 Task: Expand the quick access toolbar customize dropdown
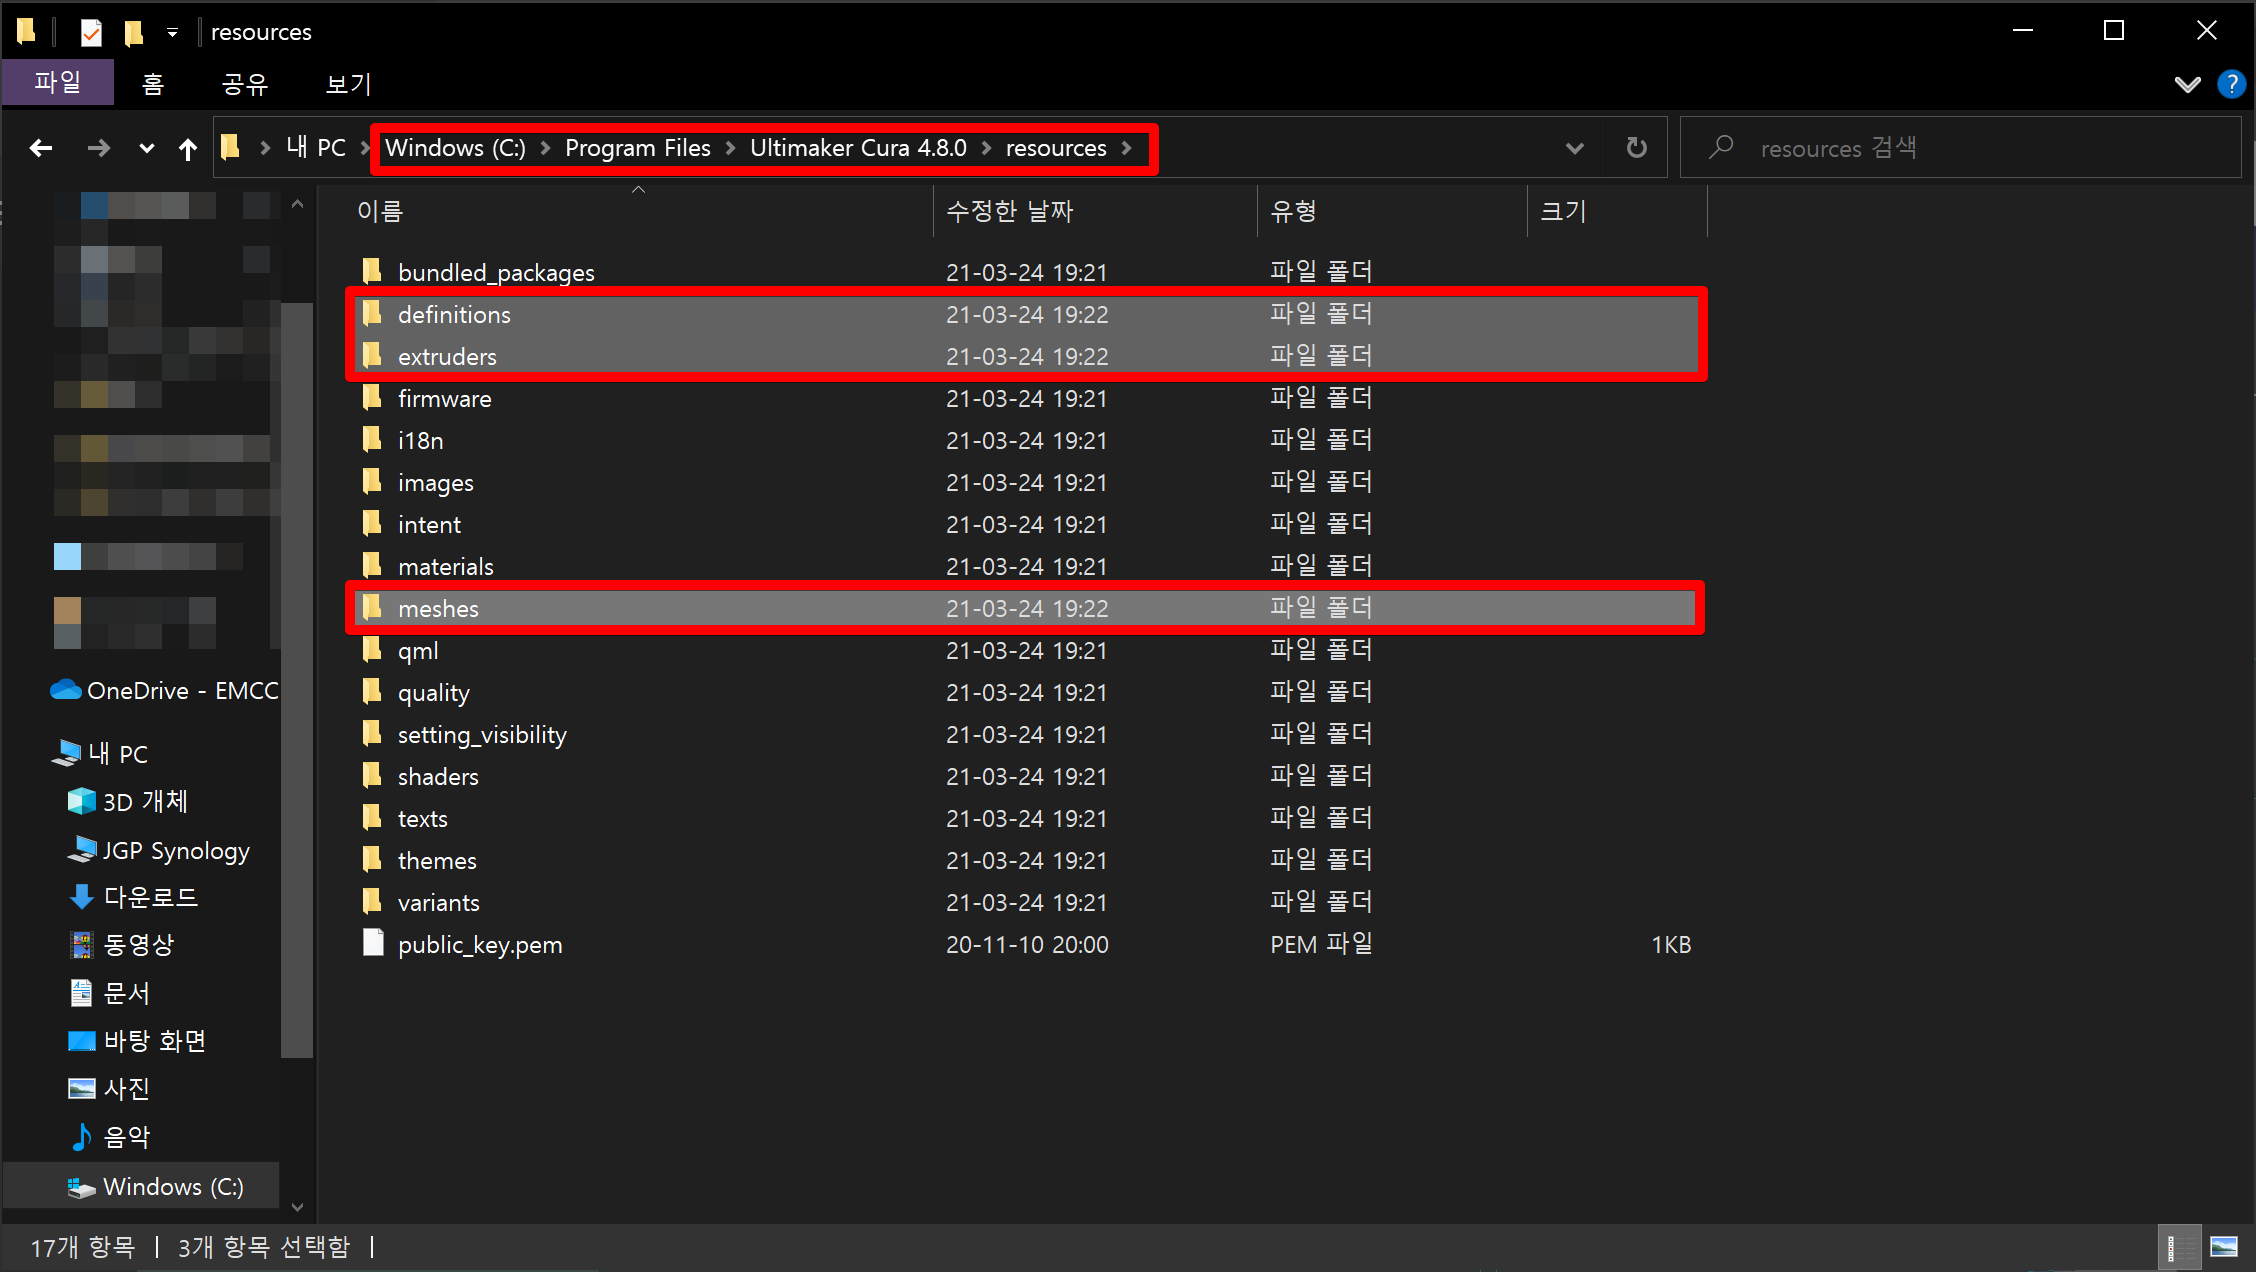coord(172,32)
